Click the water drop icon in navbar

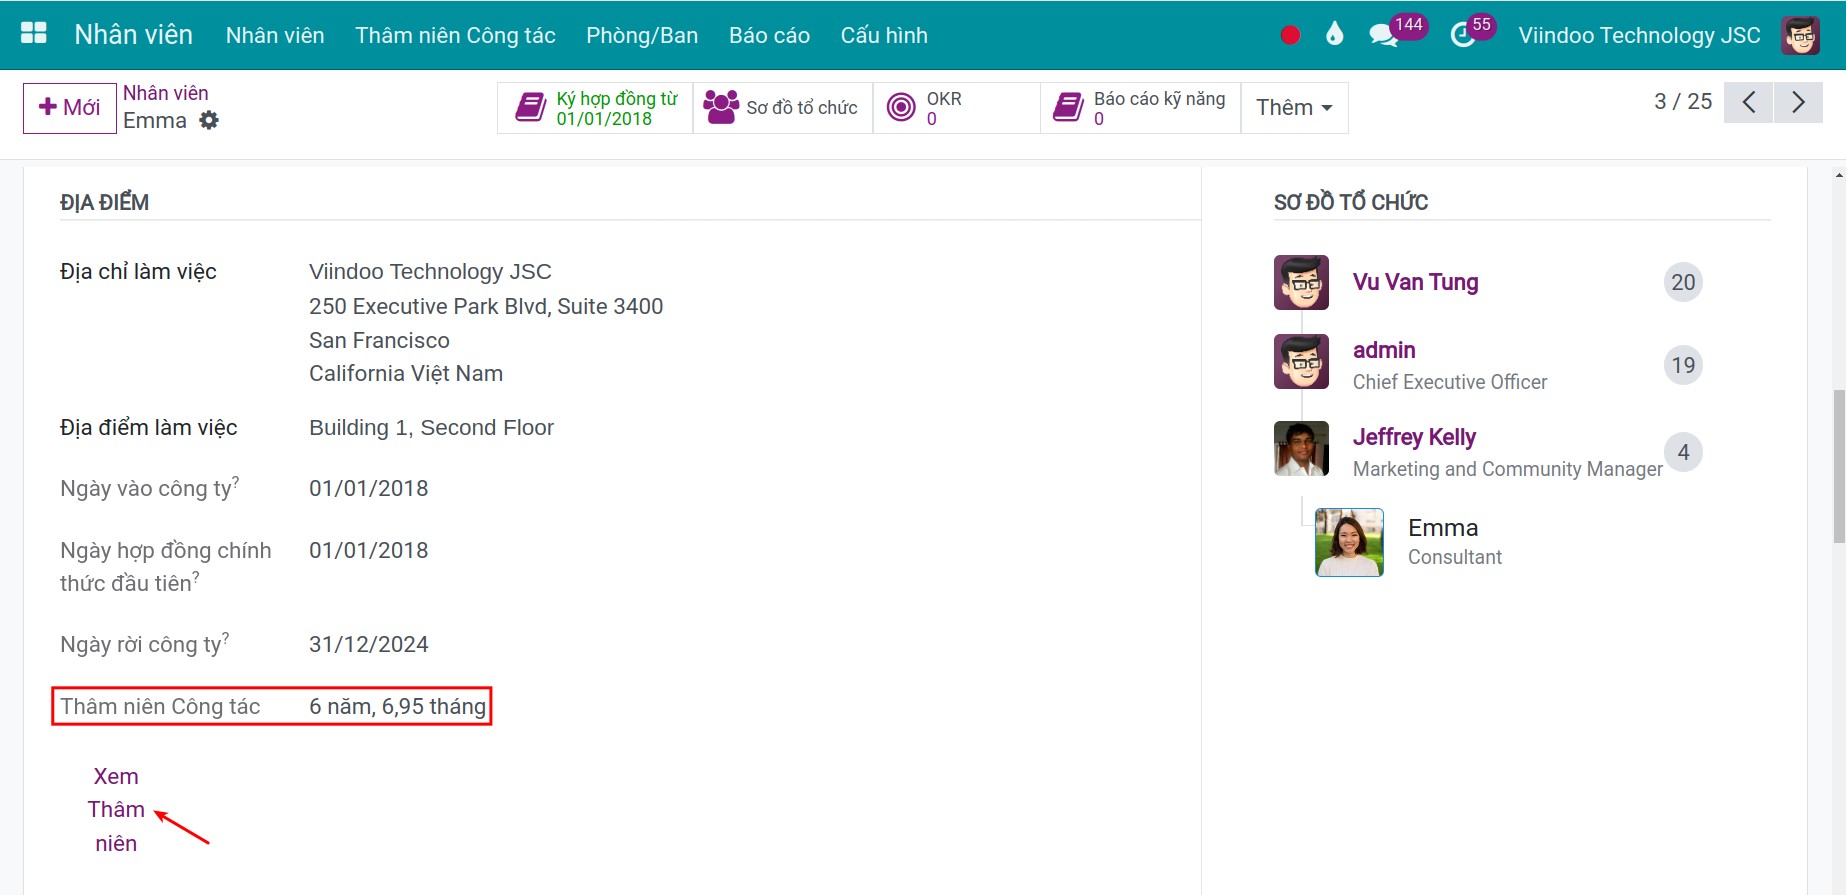[x=1334, y=35]
